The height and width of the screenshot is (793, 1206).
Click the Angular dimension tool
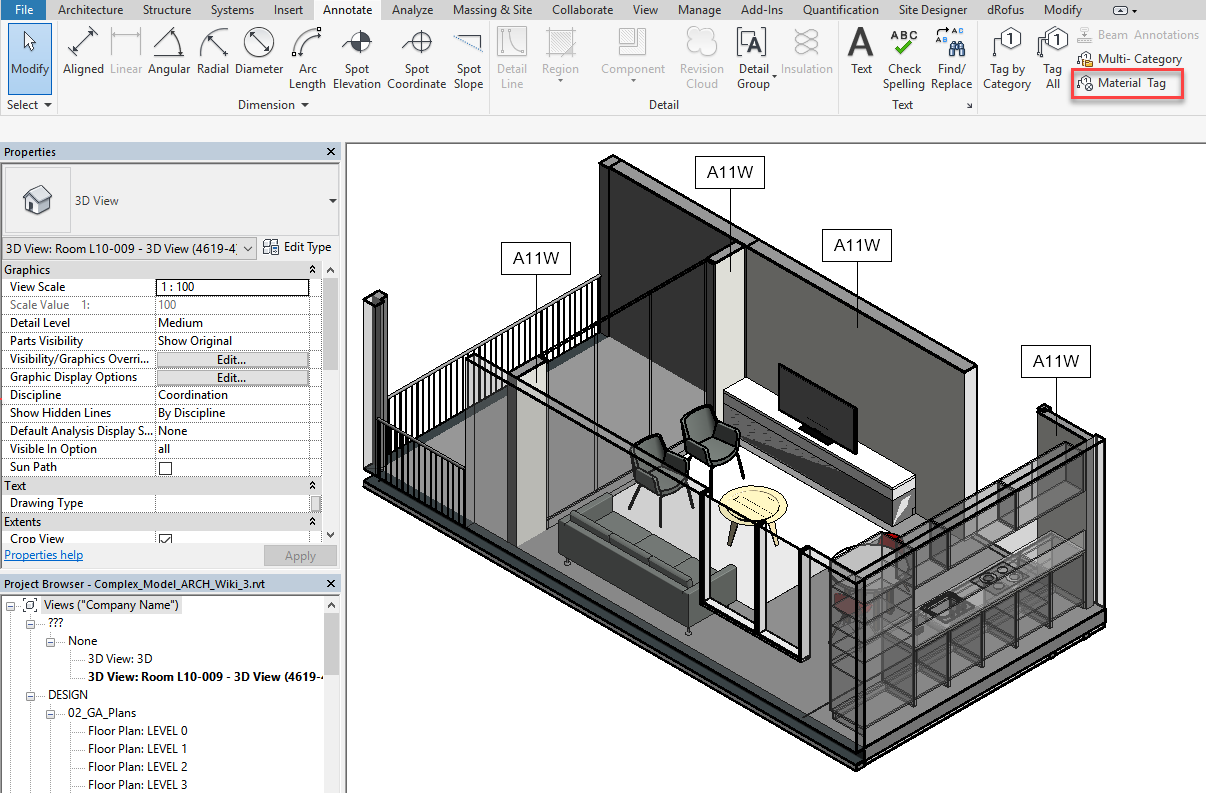pyautogui.click(x=169, y=53)
